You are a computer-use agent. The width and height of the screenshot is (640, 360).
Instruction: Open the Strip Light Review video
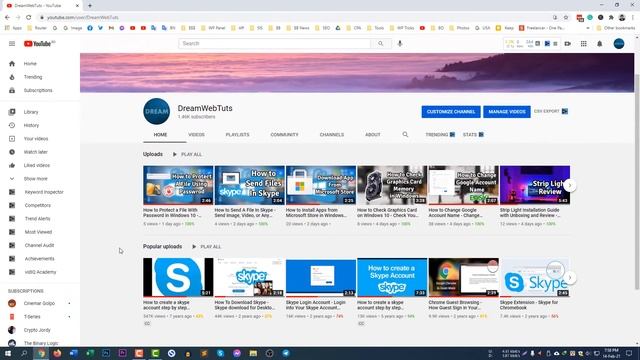coord(535,185)
